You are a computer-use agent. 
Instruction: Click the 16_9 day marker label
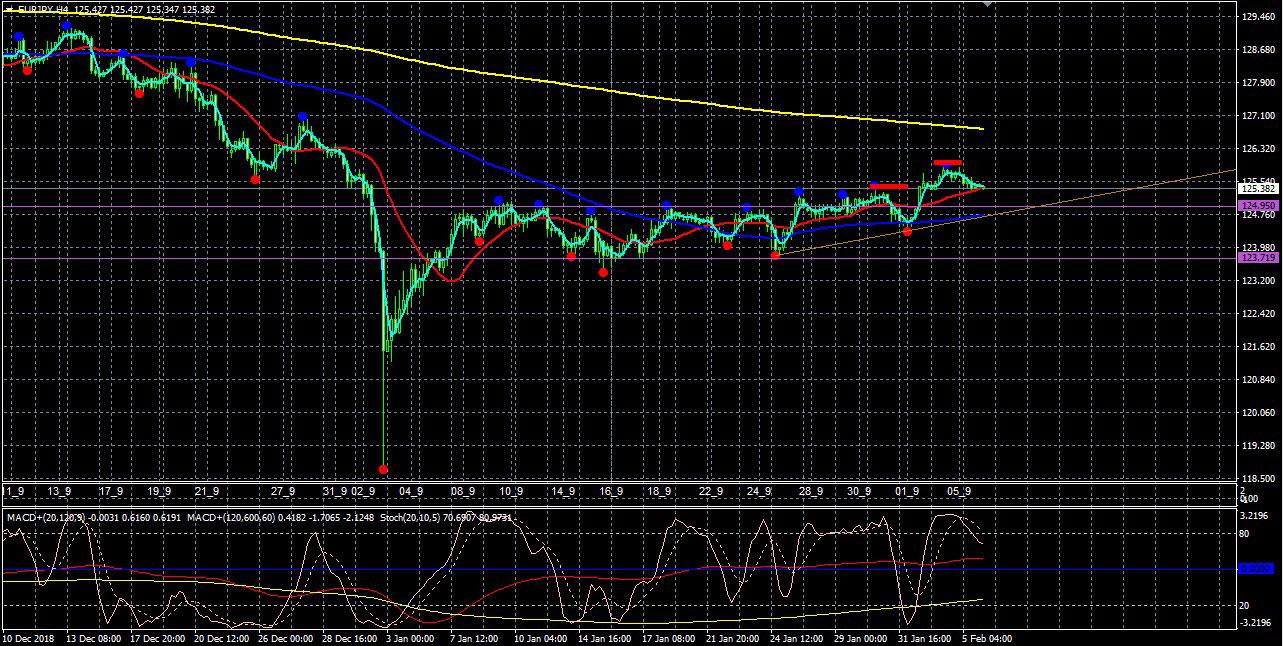pos(611,491)
